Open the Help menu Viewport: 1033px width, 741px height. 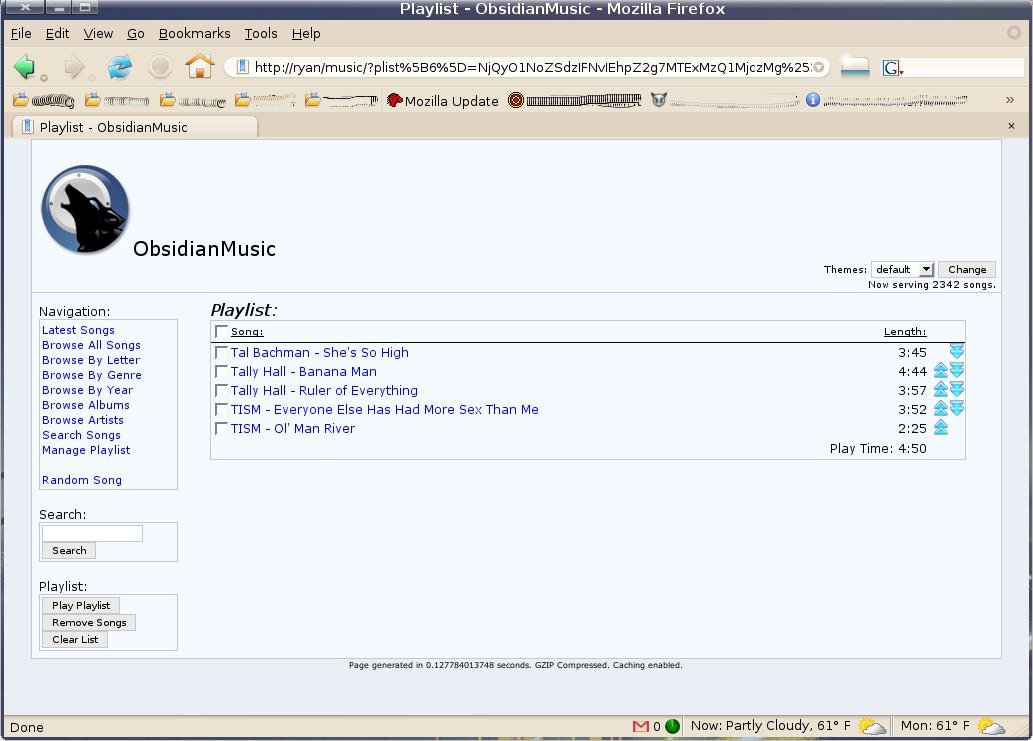coord(306,34)
